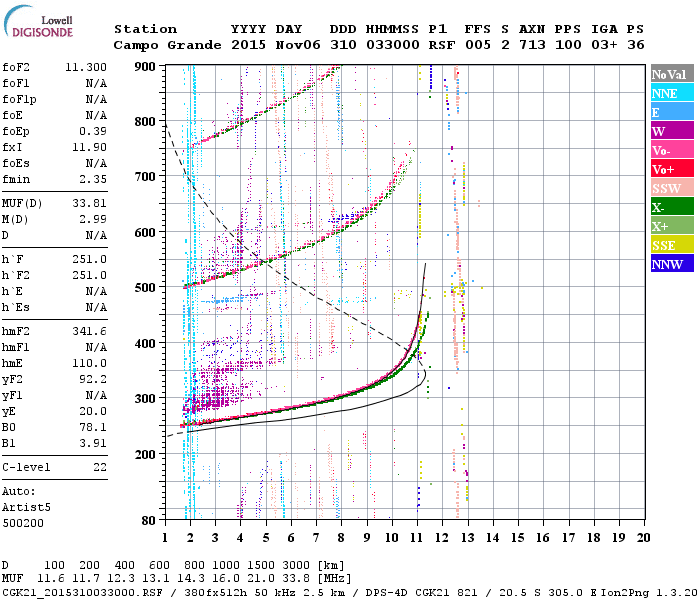Click the foEs N/A value
This screenshot has height=600, width=700.
click(x=96, y=163)
